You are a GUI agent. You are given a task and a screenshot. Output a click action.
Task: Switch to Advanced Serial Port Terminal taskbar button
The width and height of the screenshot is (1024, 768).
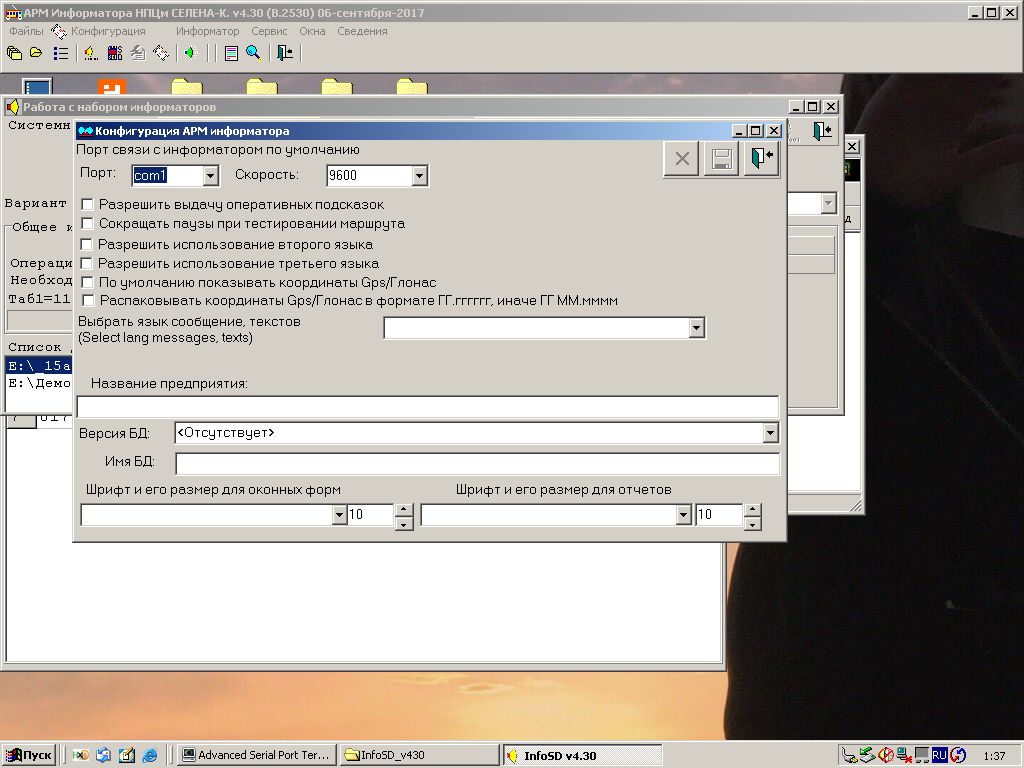pyautogui.click(x=257, y=756)
